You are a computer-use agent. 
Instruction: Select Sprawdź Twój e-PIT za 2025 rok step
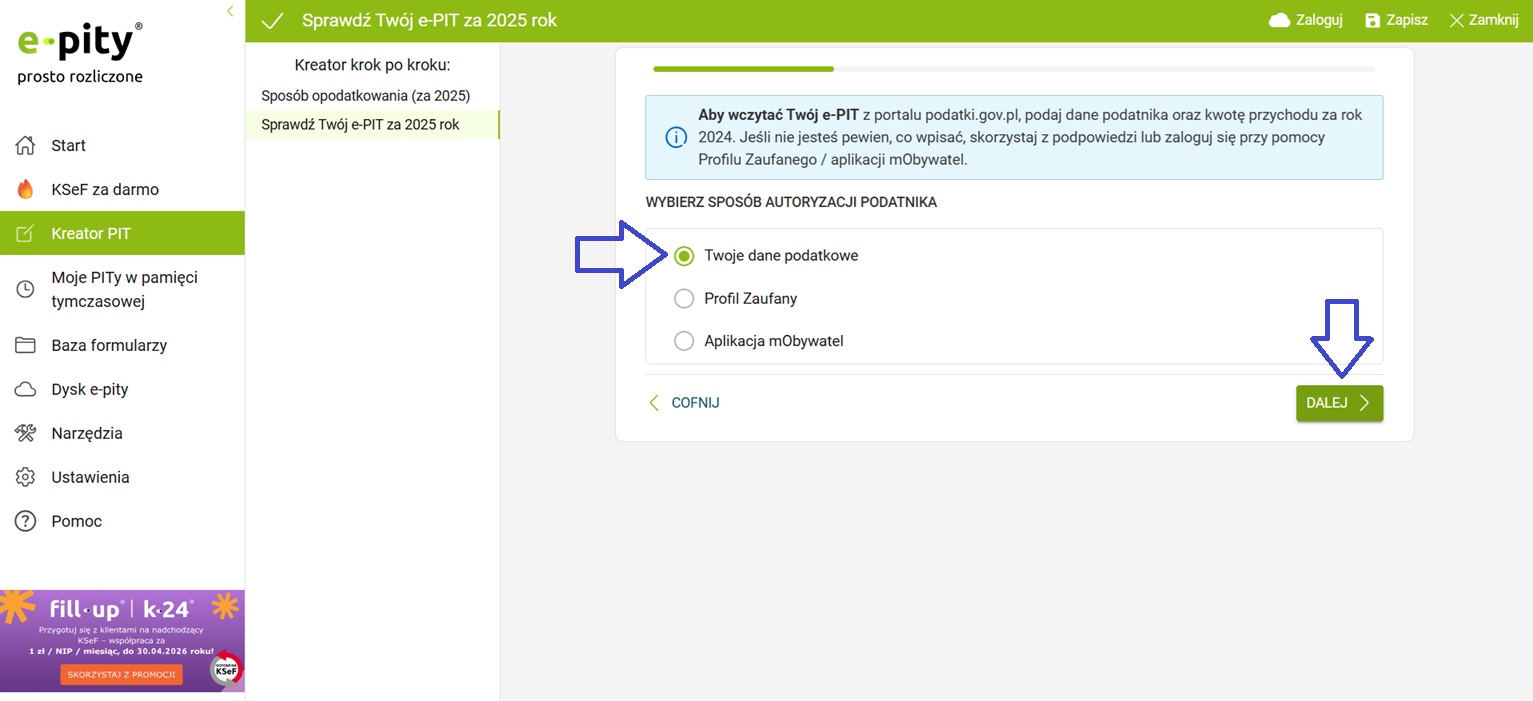coord(360,125)
